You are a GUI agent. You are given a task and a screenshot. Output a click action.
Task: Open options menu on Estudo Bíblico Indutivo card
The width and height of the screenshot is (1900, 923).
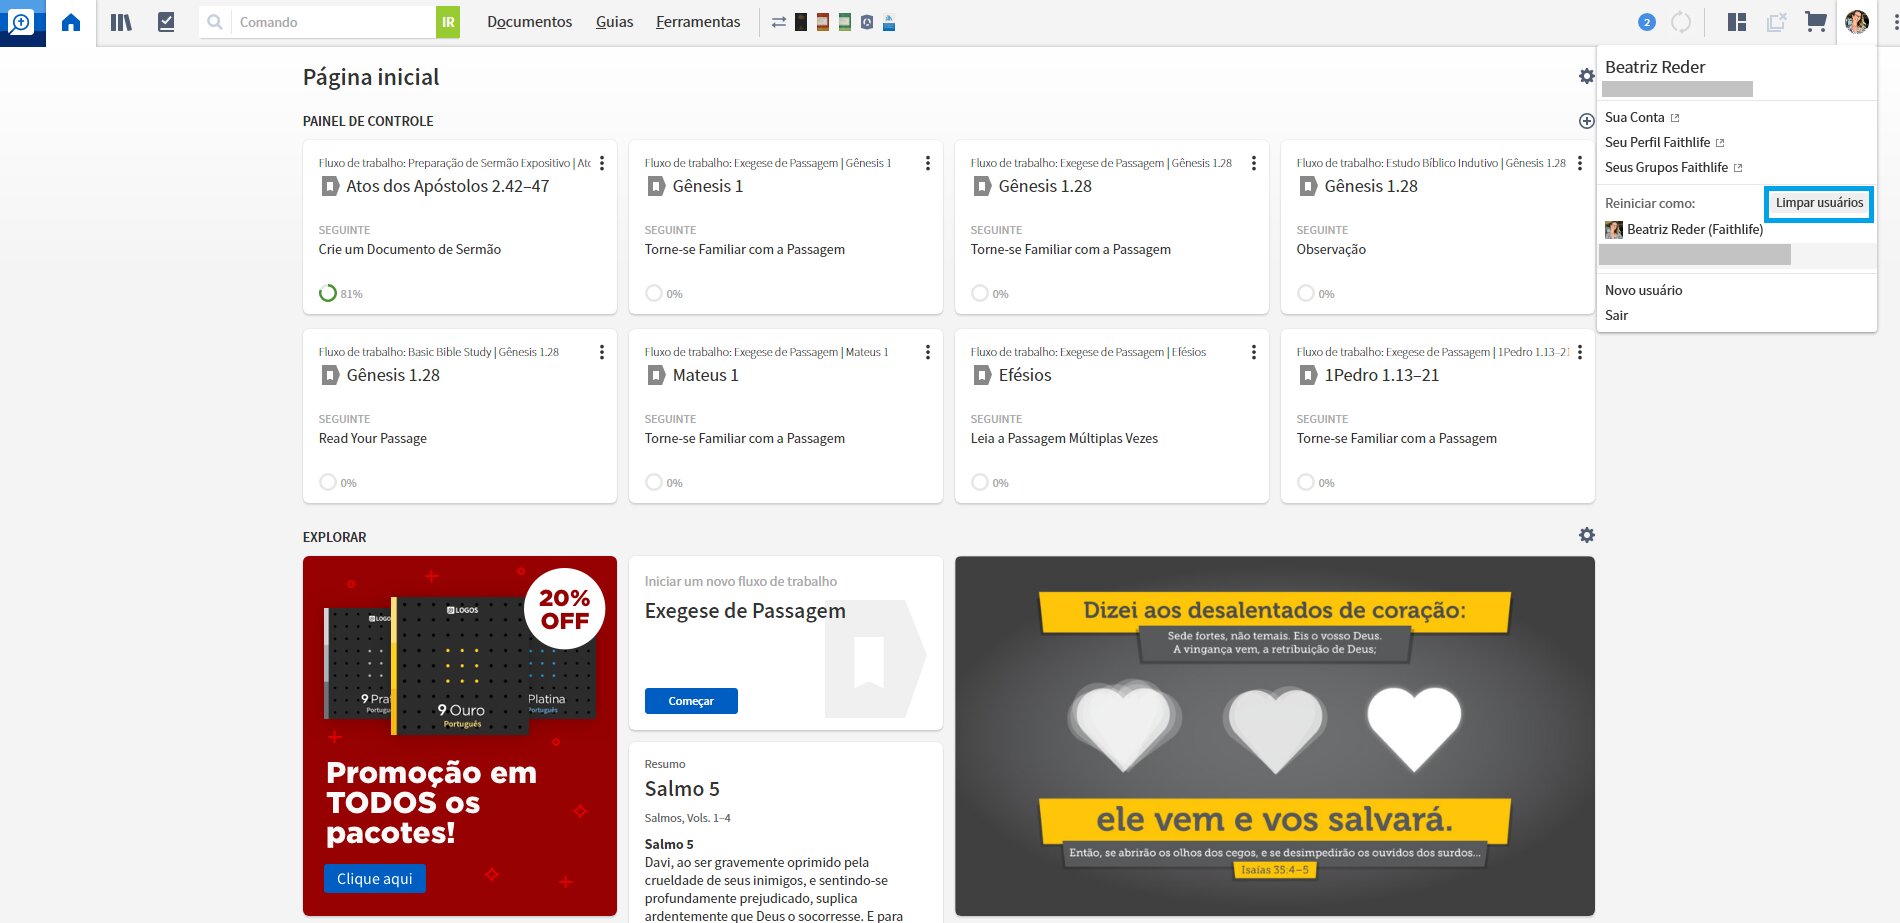pos(1580,163)
